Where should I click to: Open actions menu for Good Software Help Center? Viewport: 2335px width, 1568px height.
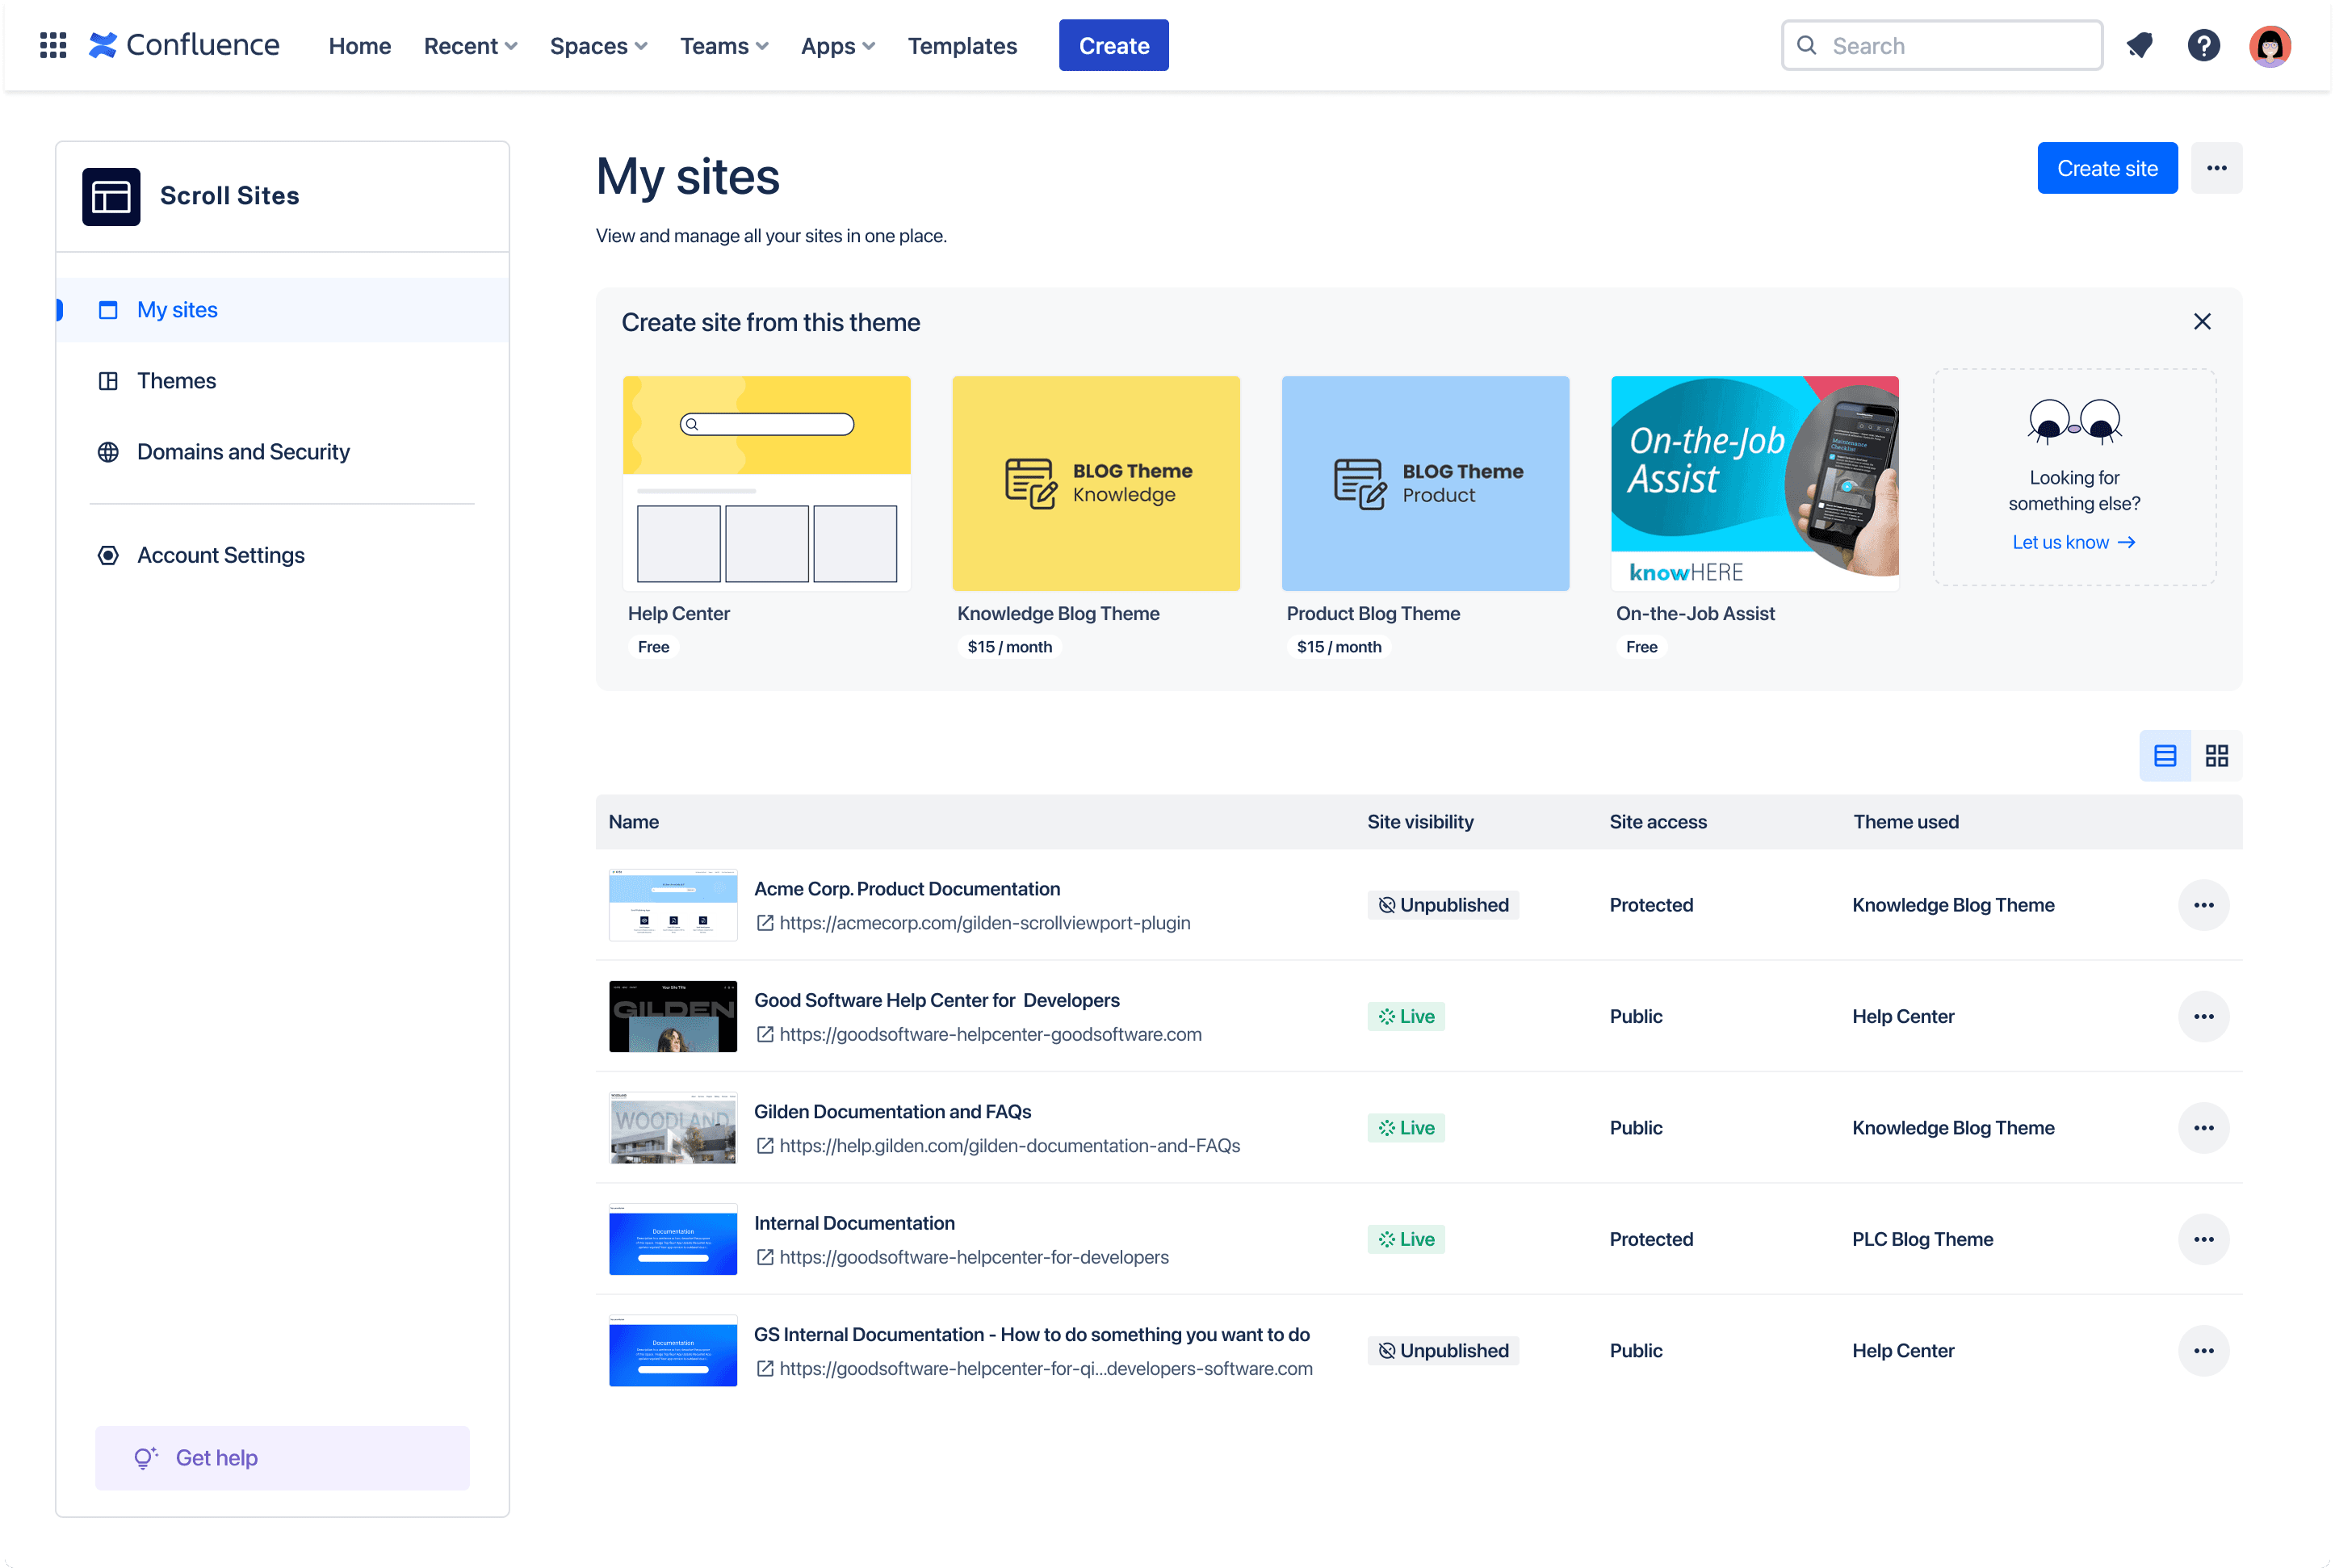pos(2203,1016)
